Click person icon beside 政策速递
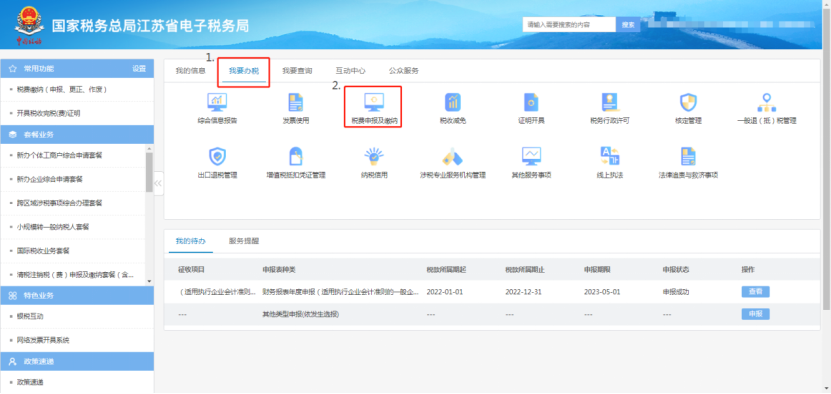This screenshot has width=831, height=394. 13,361
